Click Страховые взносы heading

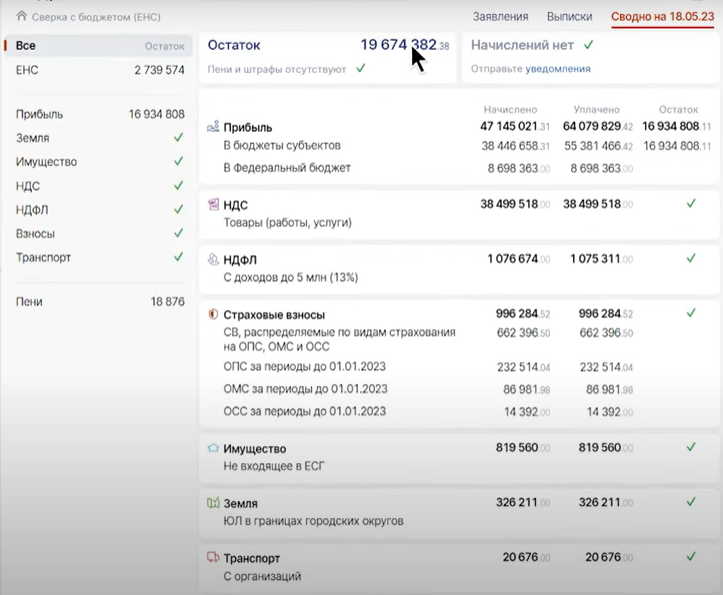pos(274,315)
